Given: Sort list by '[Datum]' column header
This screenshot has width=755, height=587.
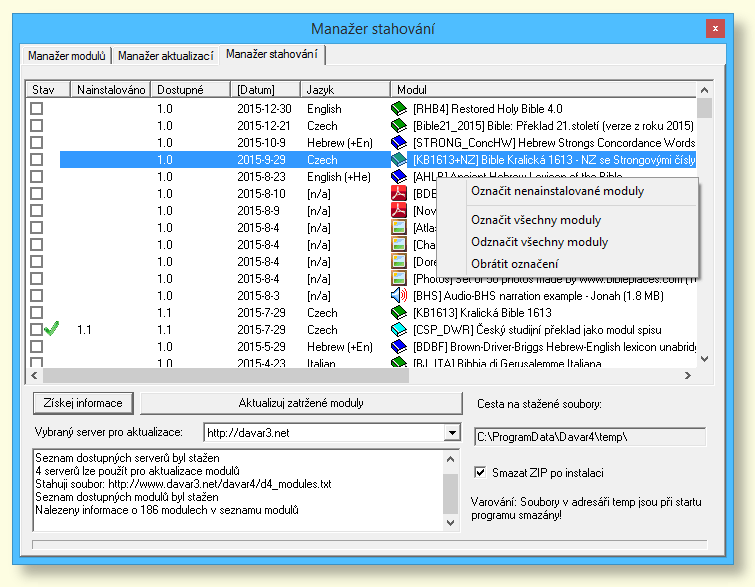Looking at the screenshot, I should pyautogui.click(x=266, y=90).
